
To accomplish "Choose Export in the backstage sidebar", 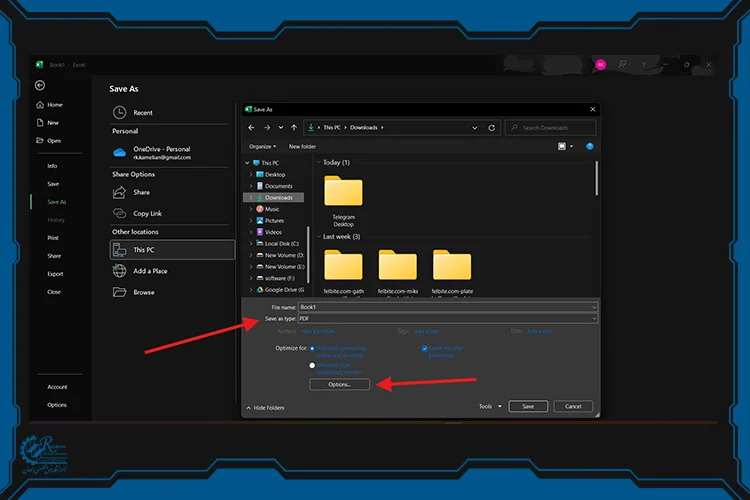I will coord(55,274).
